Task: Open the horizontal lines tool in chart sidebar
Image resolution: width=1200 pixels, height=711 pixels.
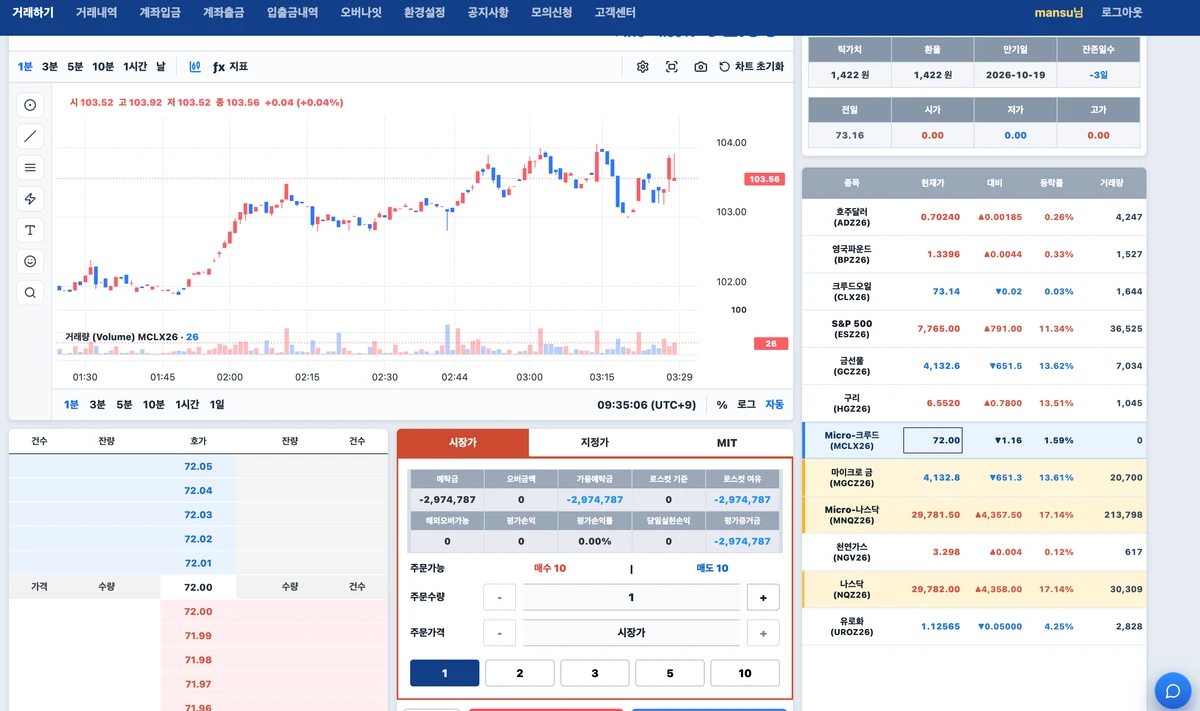Action: pos(30,167)
